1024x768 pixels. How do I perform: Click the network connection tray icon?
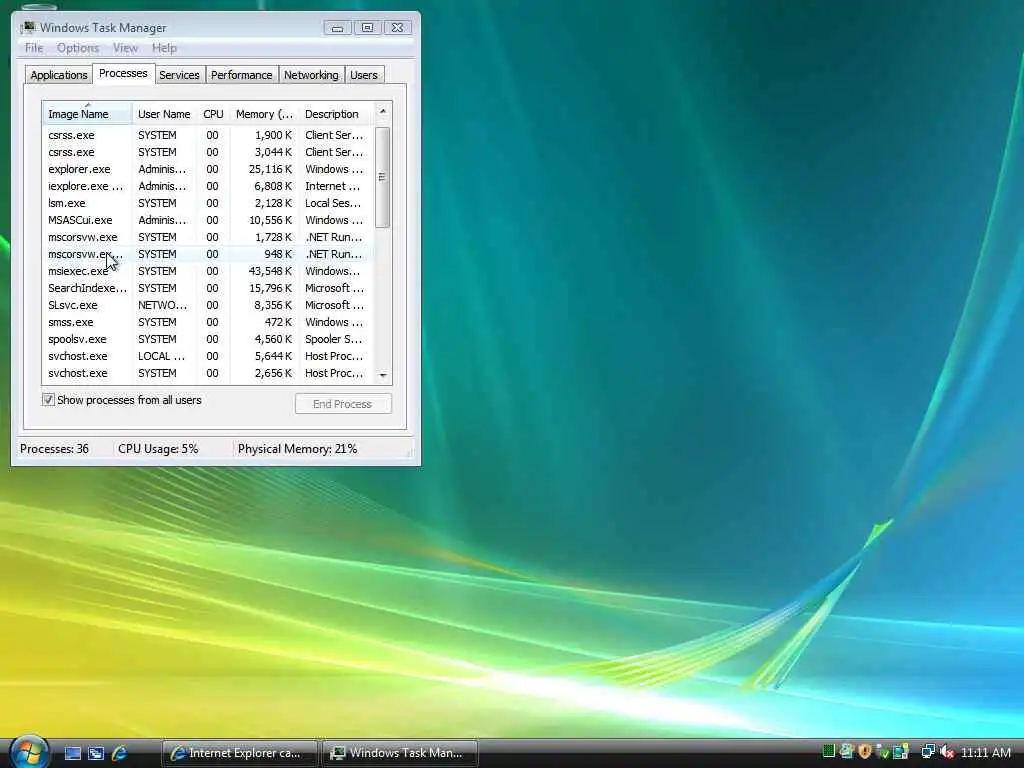pyautogui.click(x=927, y=752)
